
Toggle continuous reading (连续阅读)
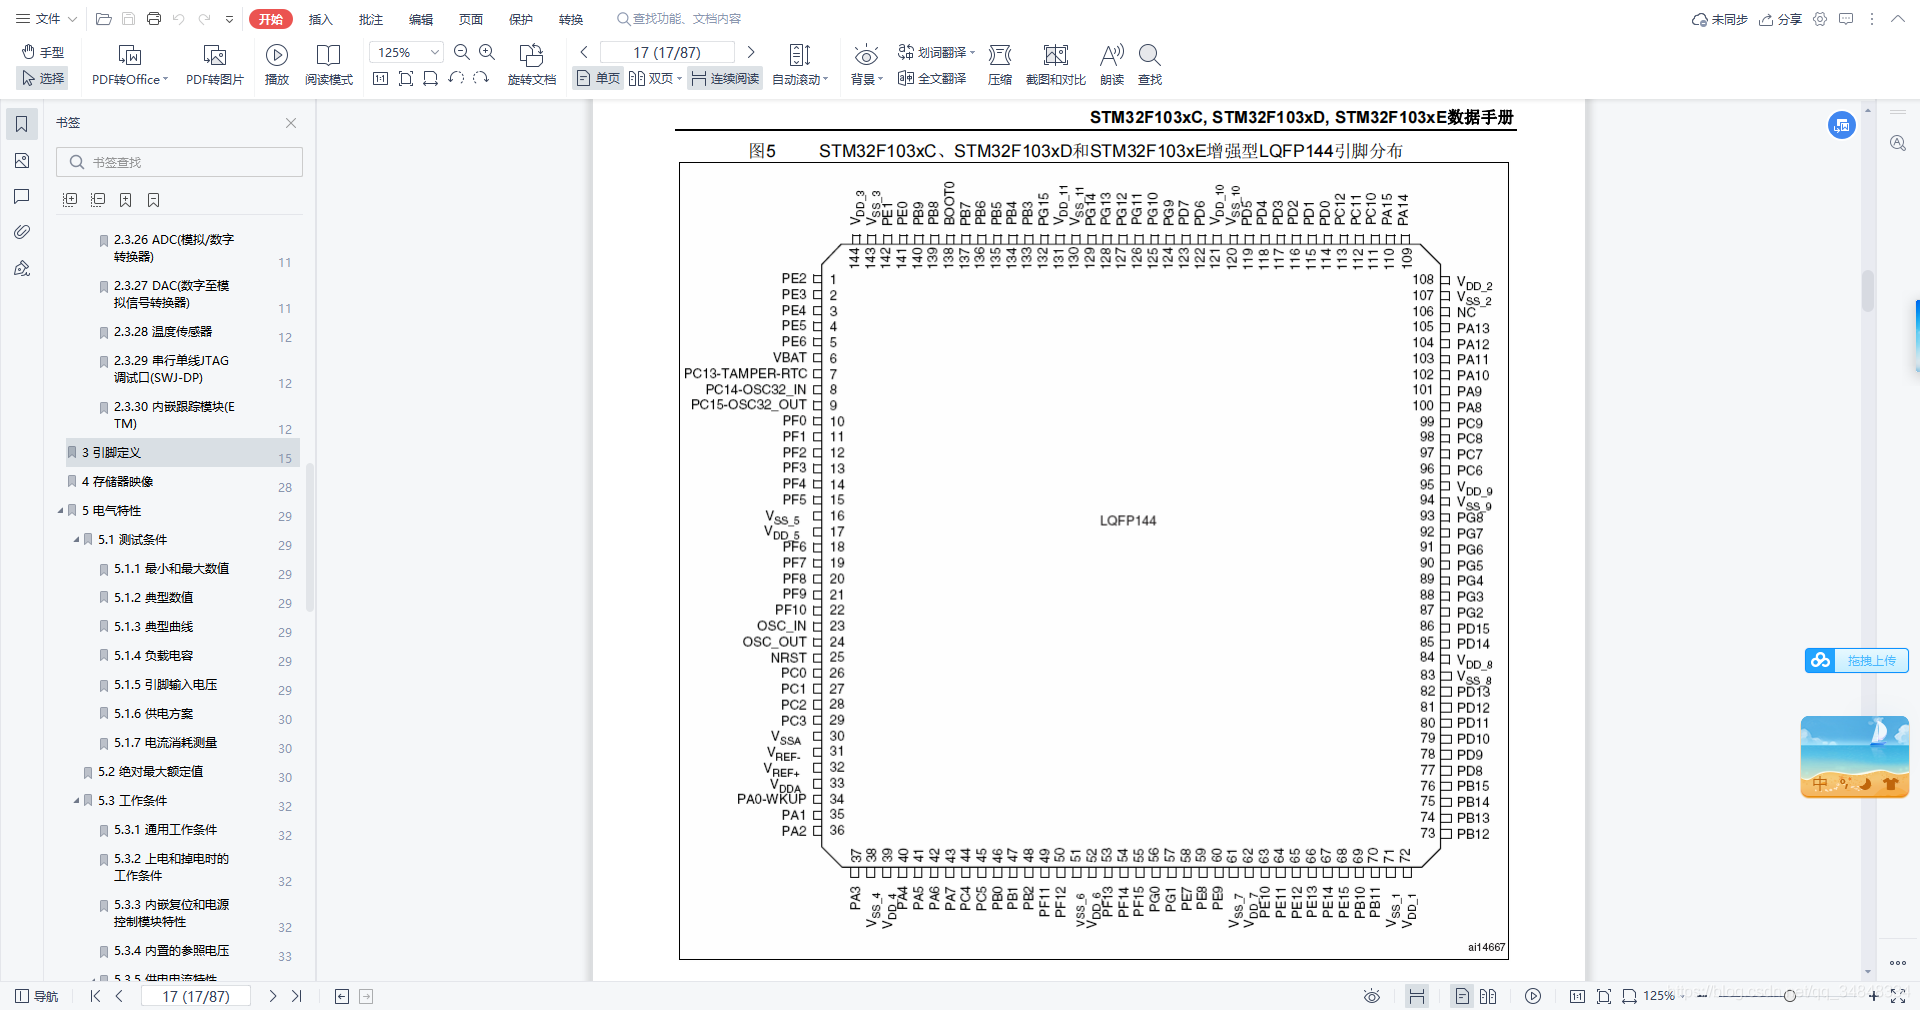(x=725, y=78)
